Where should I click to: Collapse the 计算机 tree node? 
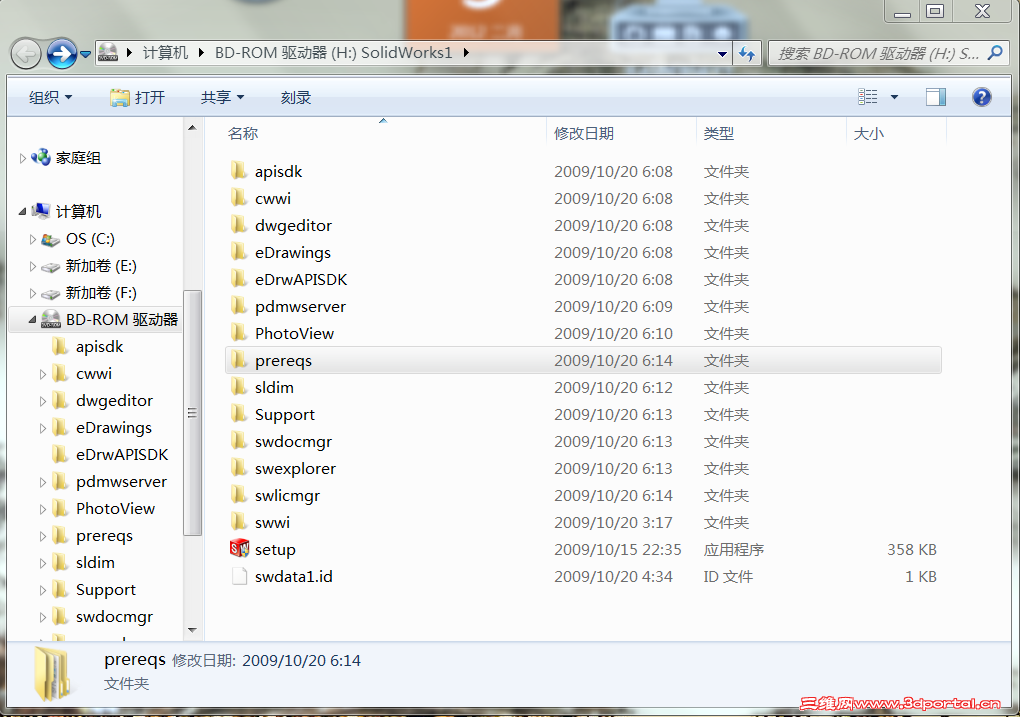(23, 211)
